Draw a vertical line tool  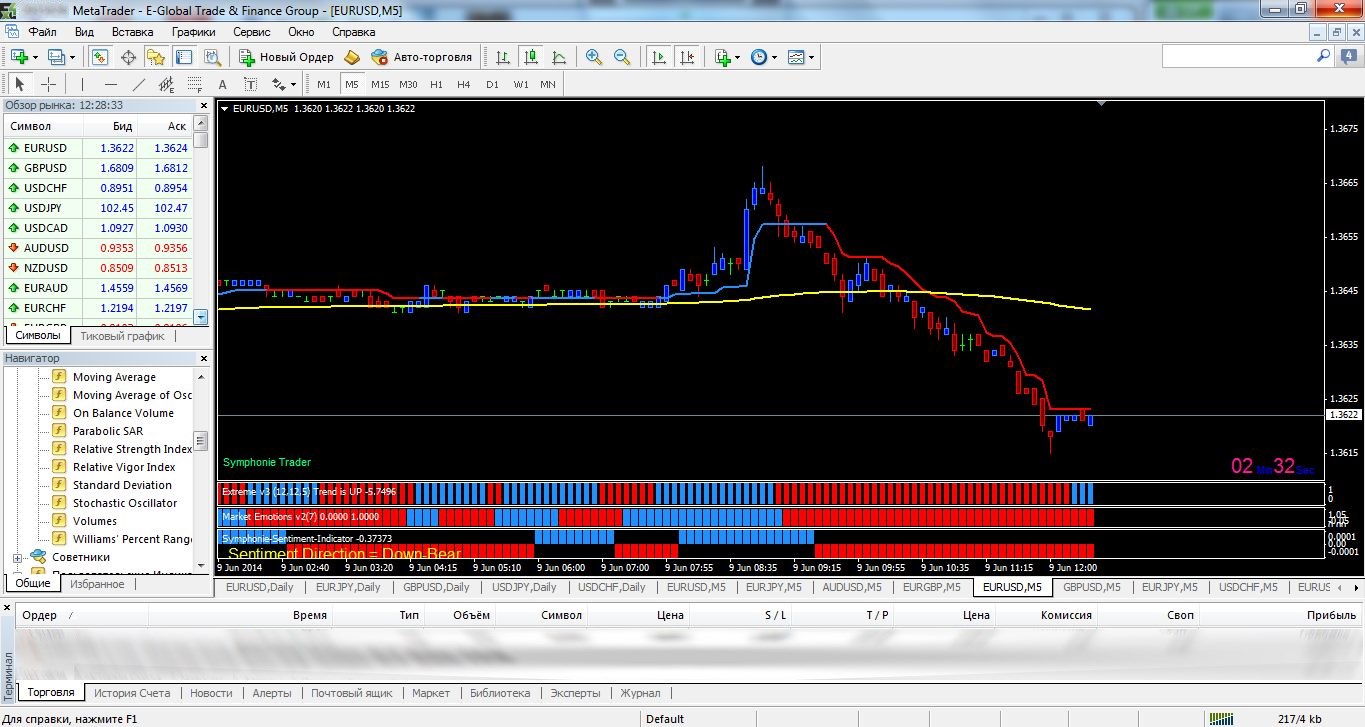(x=83, y=84)
